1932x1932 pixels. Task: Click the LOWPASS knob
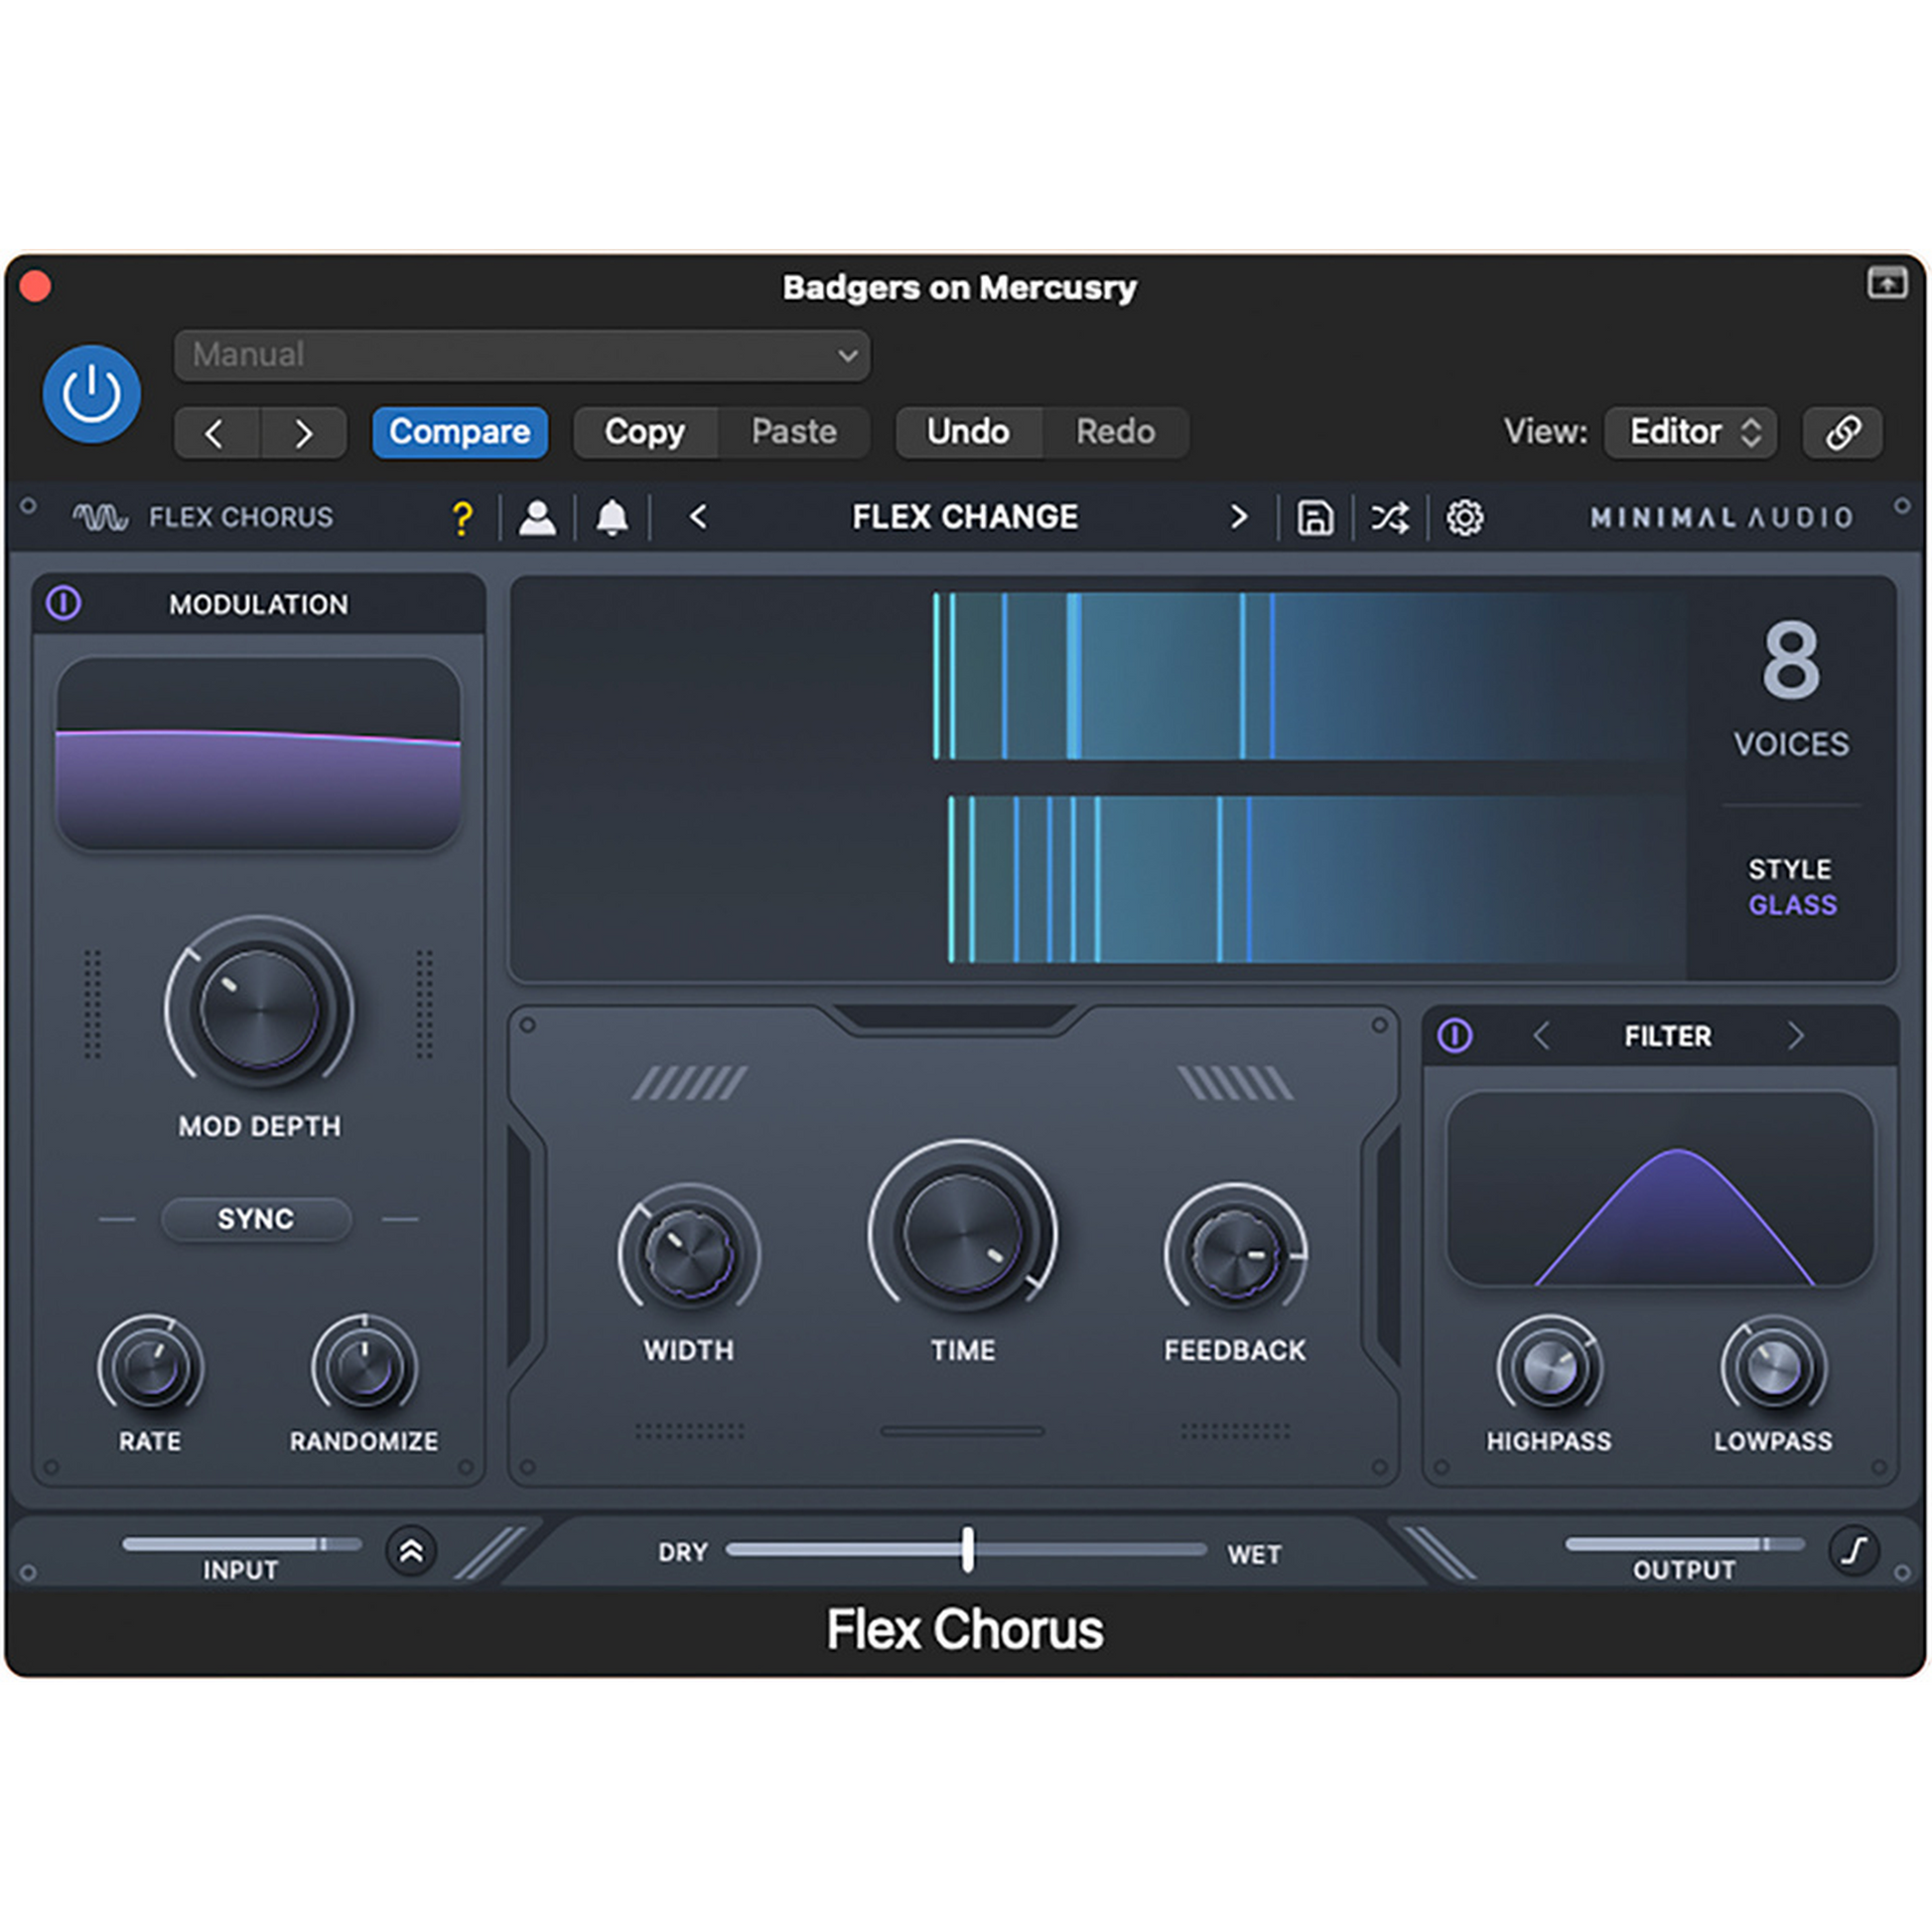click(1773, 1368)
